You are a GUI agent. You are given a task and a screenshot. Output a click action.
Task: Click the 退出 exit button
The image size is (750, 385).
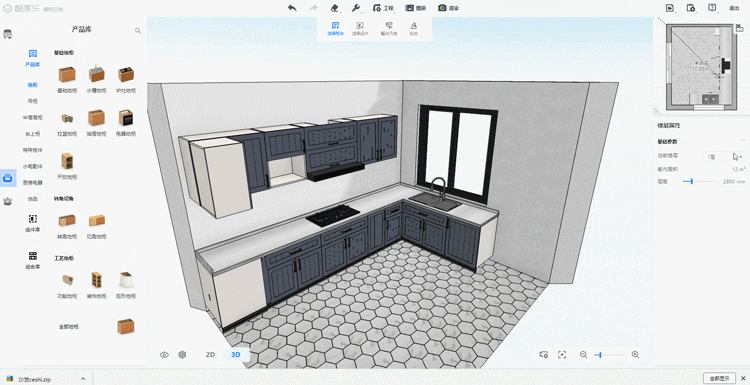click(x=734, y=8)
